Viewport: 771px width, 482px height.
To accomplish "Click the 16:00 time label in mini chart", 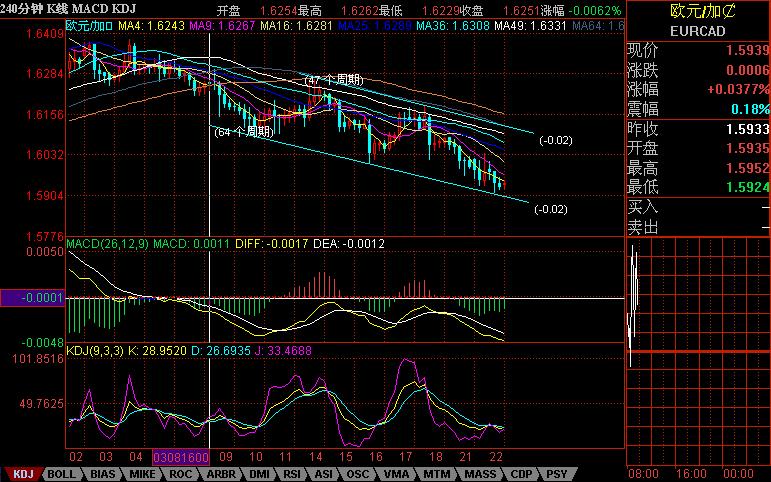I will coord(691,475).
